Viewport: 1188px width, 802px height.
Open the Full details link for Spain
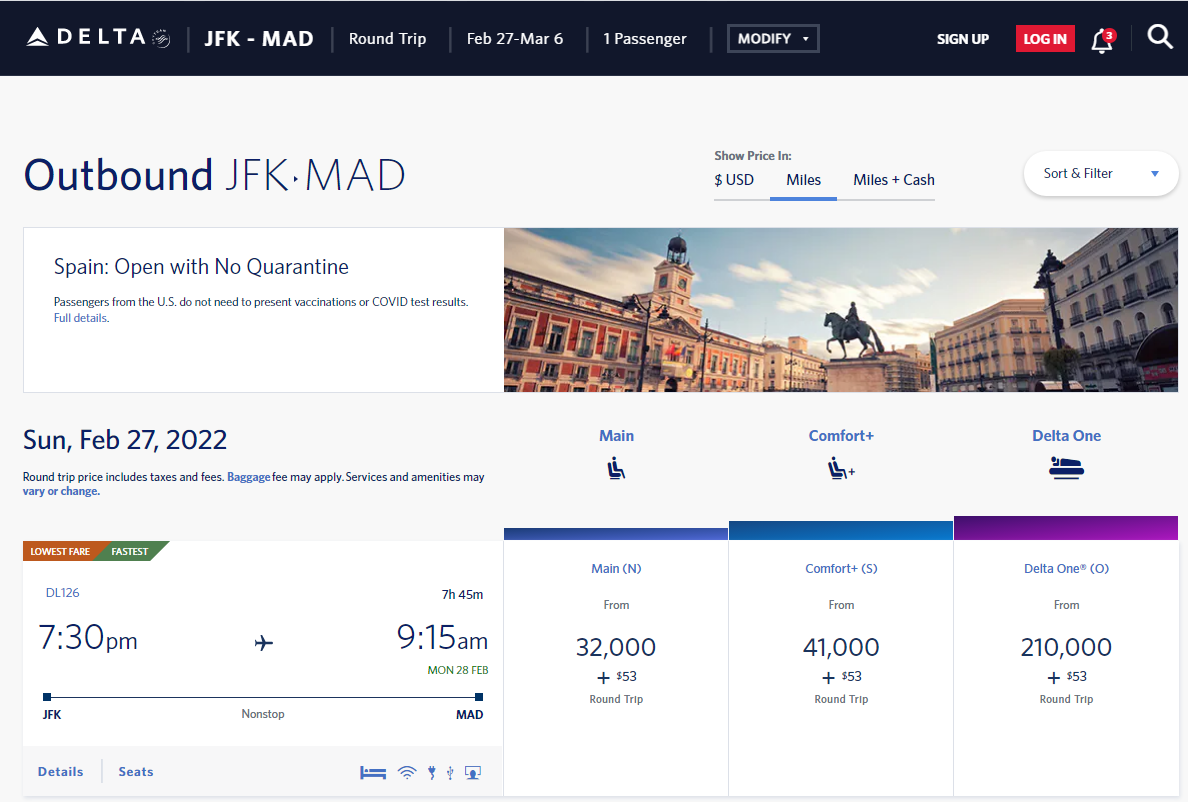click(80, 318)
